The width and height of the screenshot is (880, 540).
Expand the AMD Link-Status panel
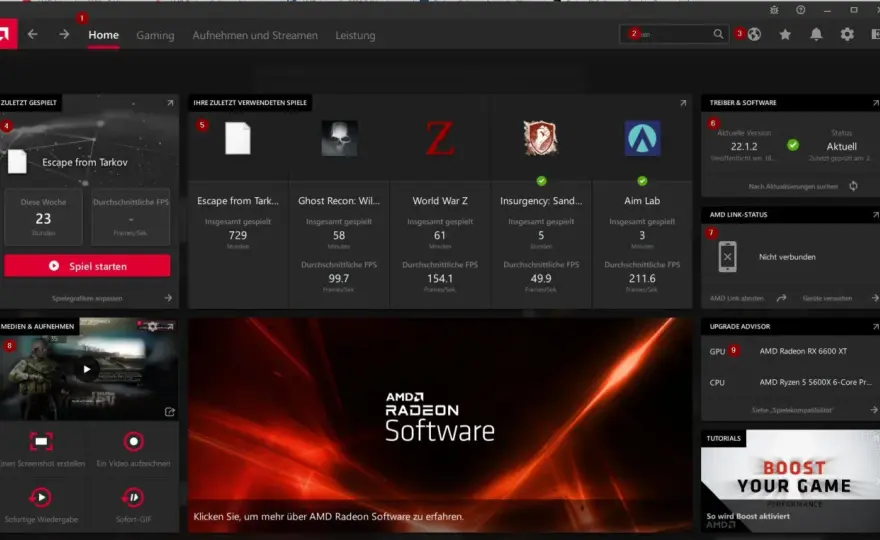pyautogui.click(x=875, y=214)
